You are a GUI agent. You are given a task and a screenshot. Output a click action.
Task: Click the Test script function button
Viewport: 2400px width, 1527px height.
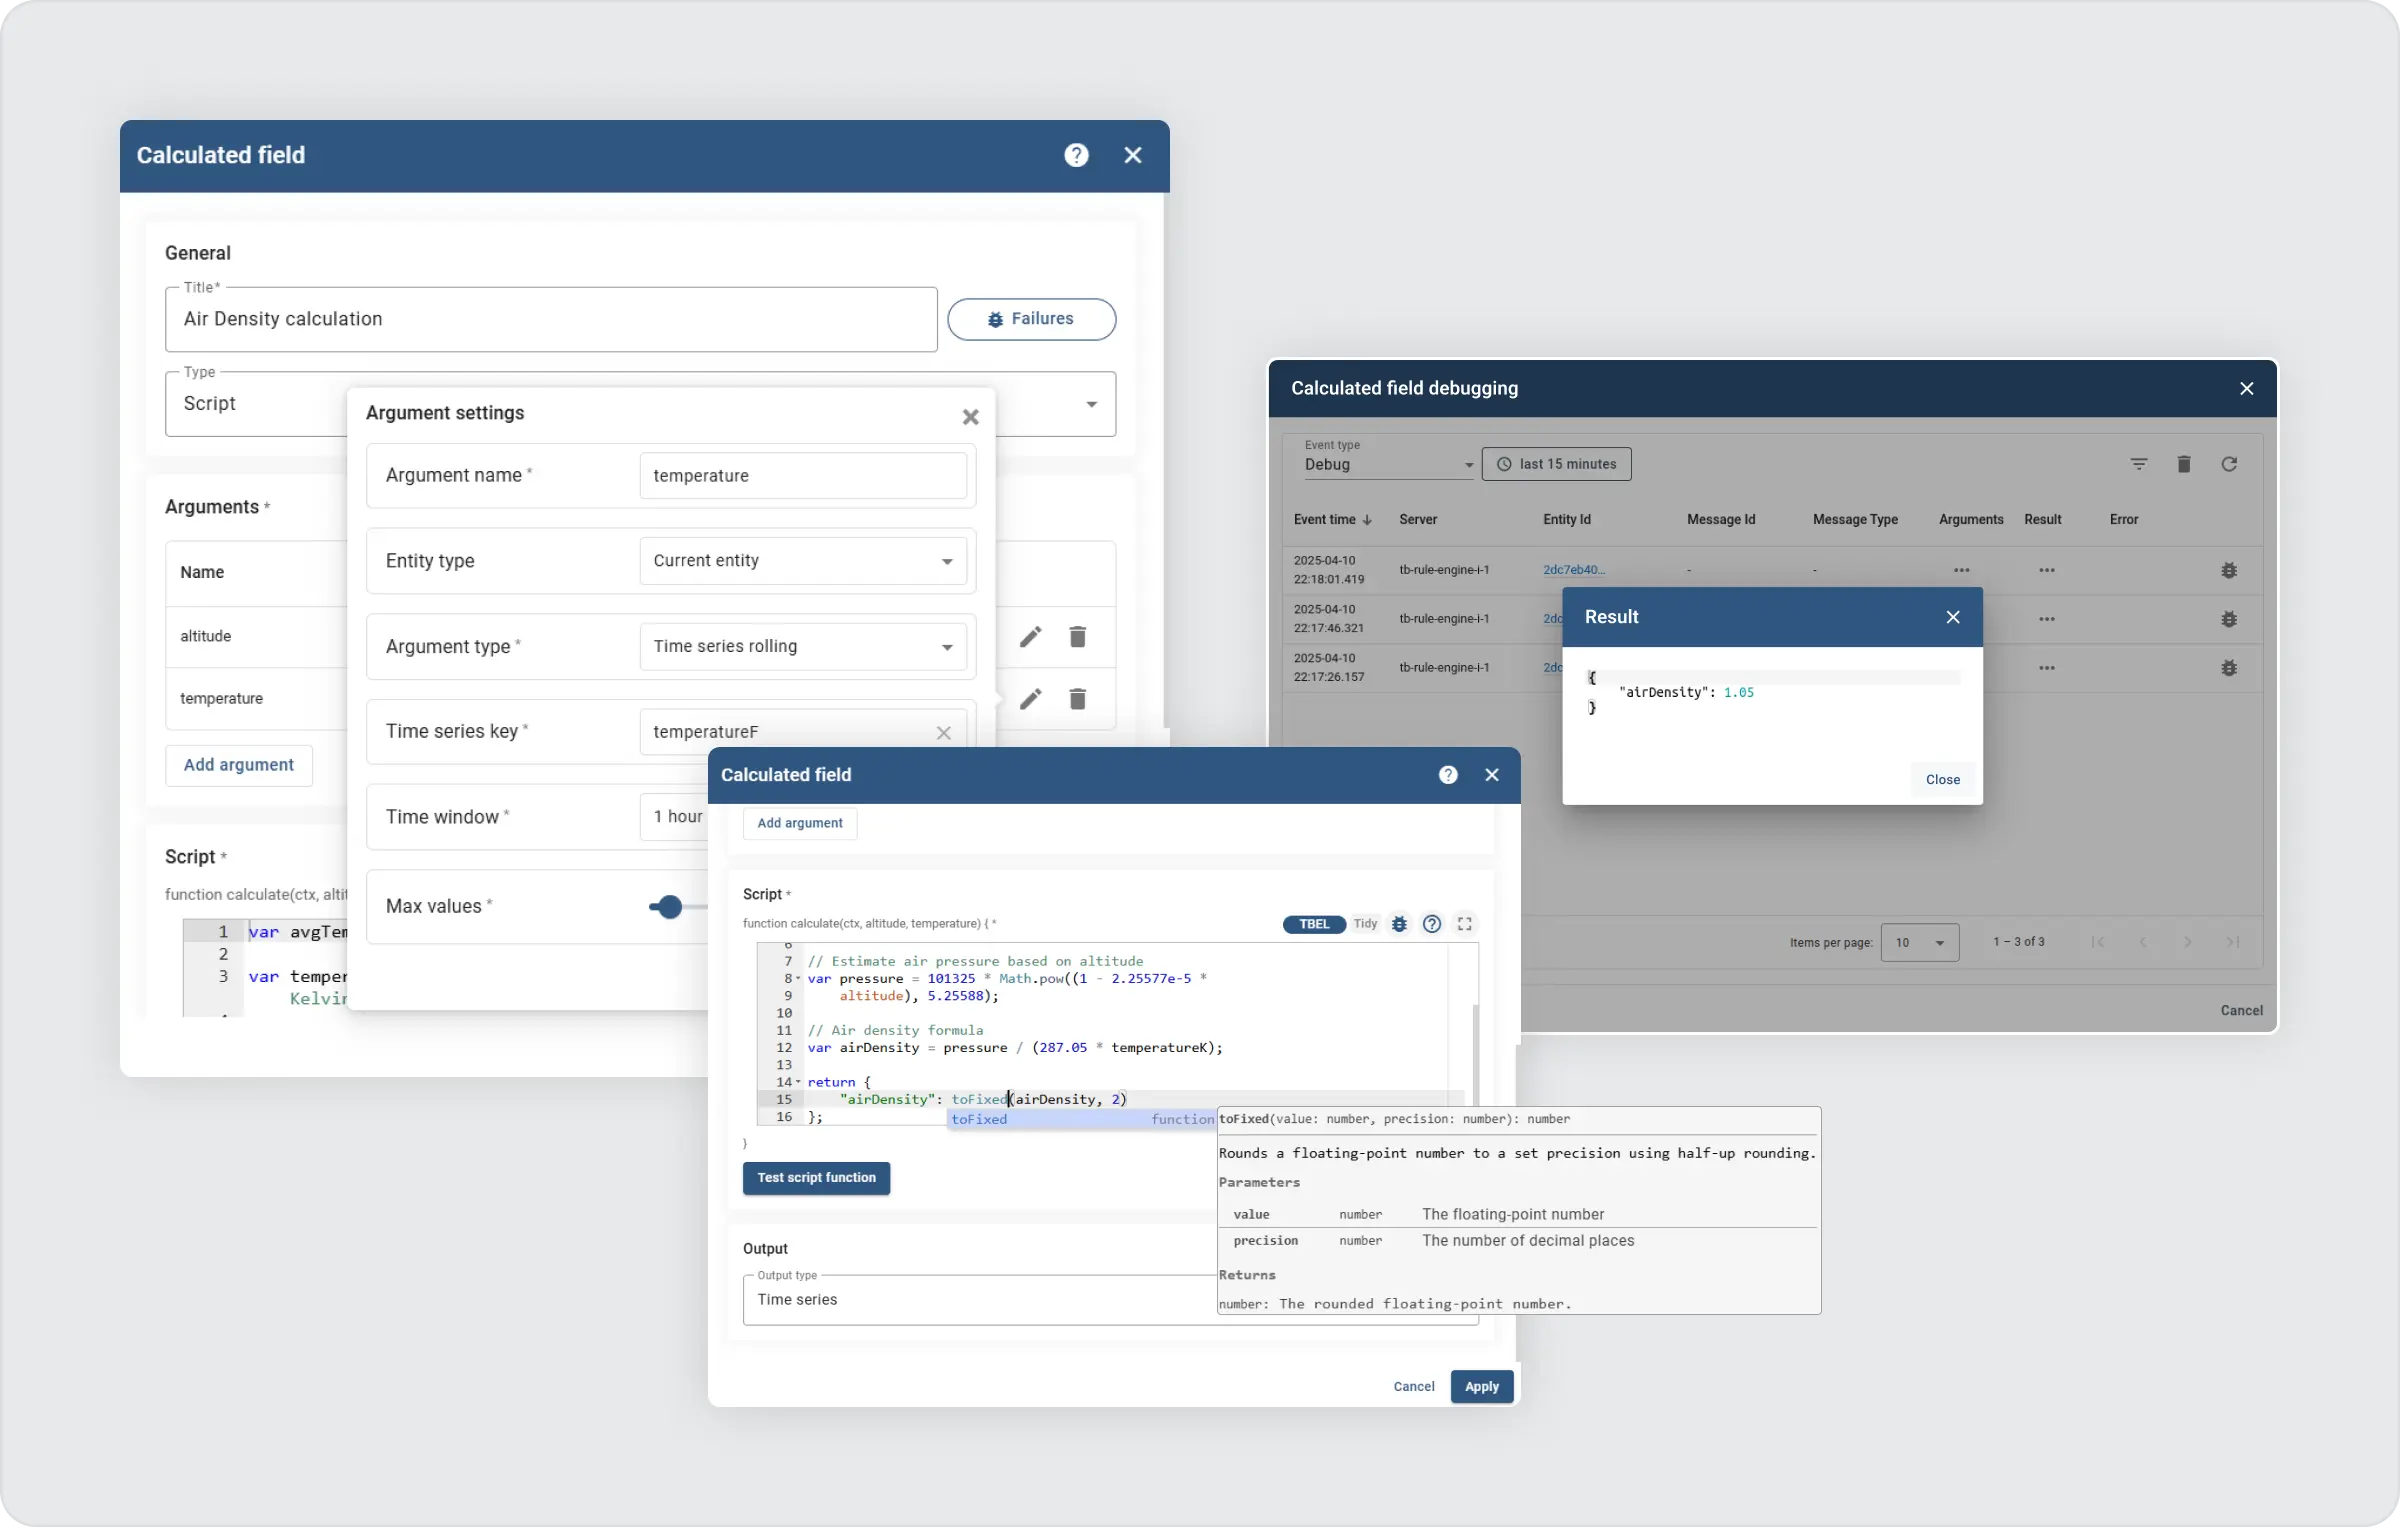click(816, 1178)
